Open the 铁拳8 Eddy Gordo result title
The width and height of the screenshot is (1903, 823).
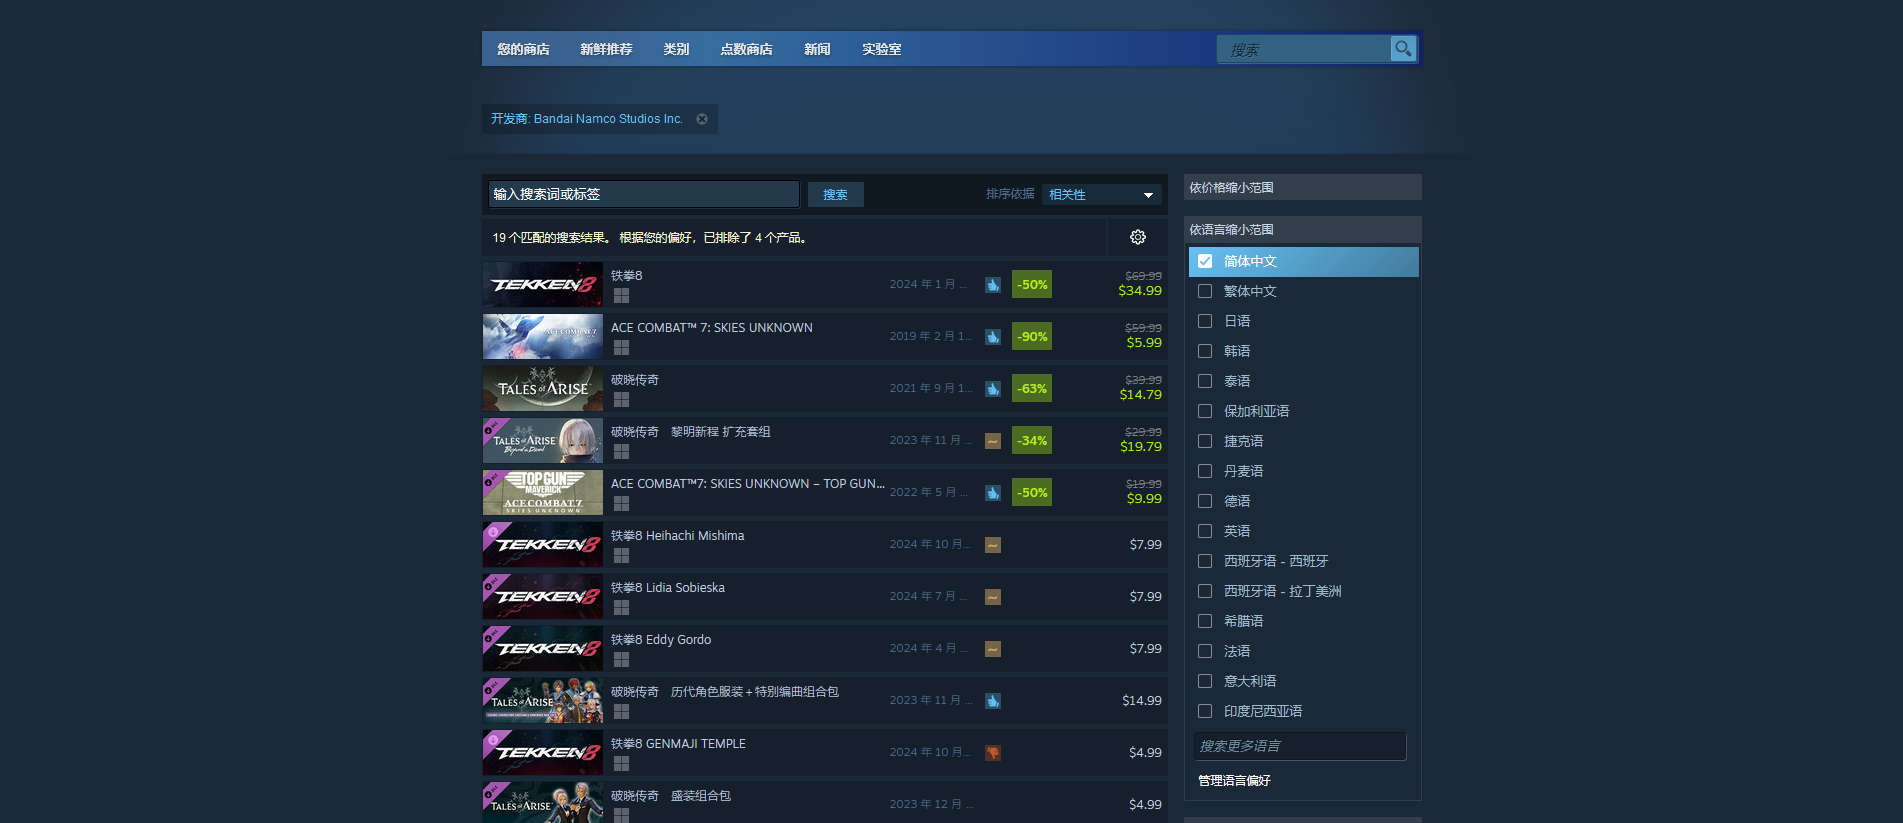pos(661,640)
